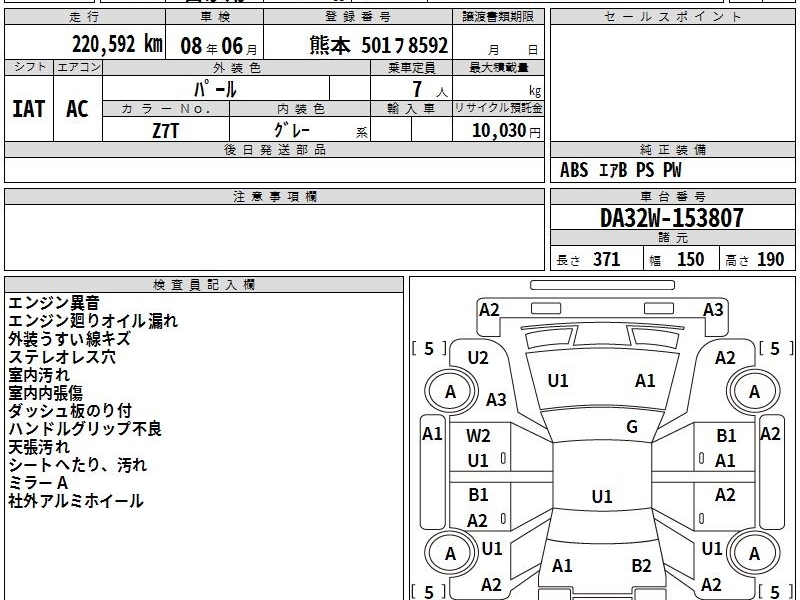Click the 後日発送部品 header
Viewport: 800px width, 600px height.
pyautogui.click(x=274, y=149)
